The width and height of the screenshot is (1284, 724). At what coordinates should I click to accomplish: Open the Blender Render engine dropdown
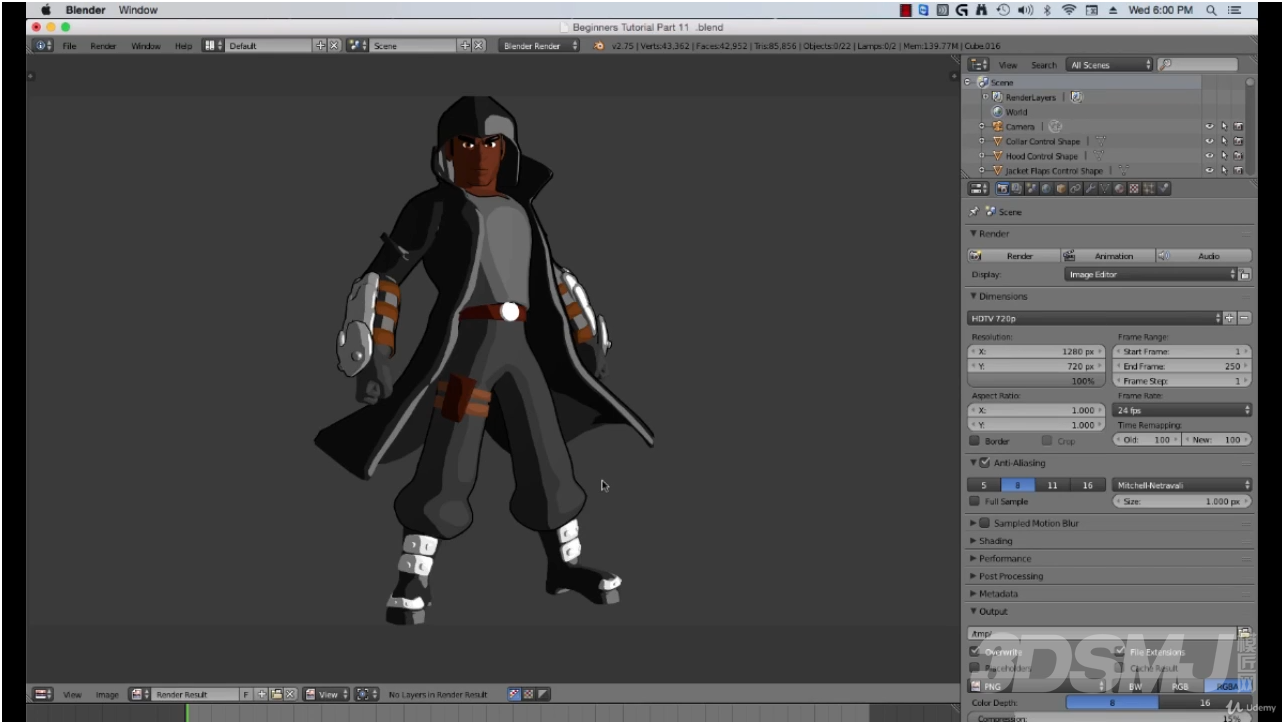click(539, 46)
